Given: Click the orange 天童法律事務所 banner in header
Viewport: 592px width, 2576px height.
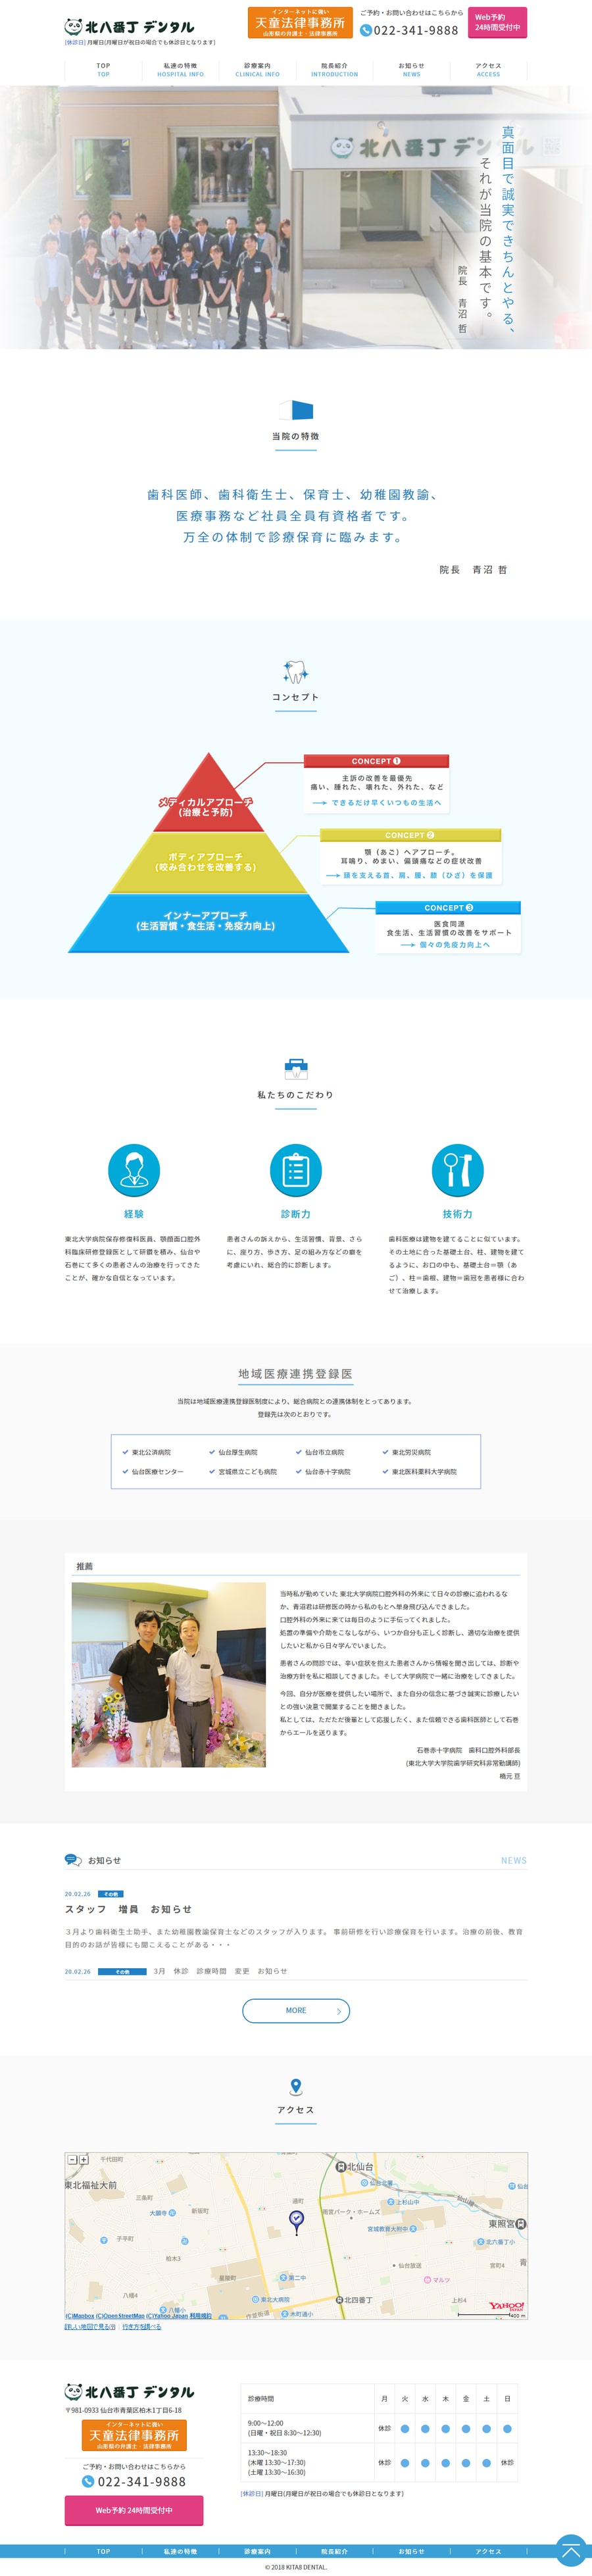Looking at the screenshot, I should 300,22.
